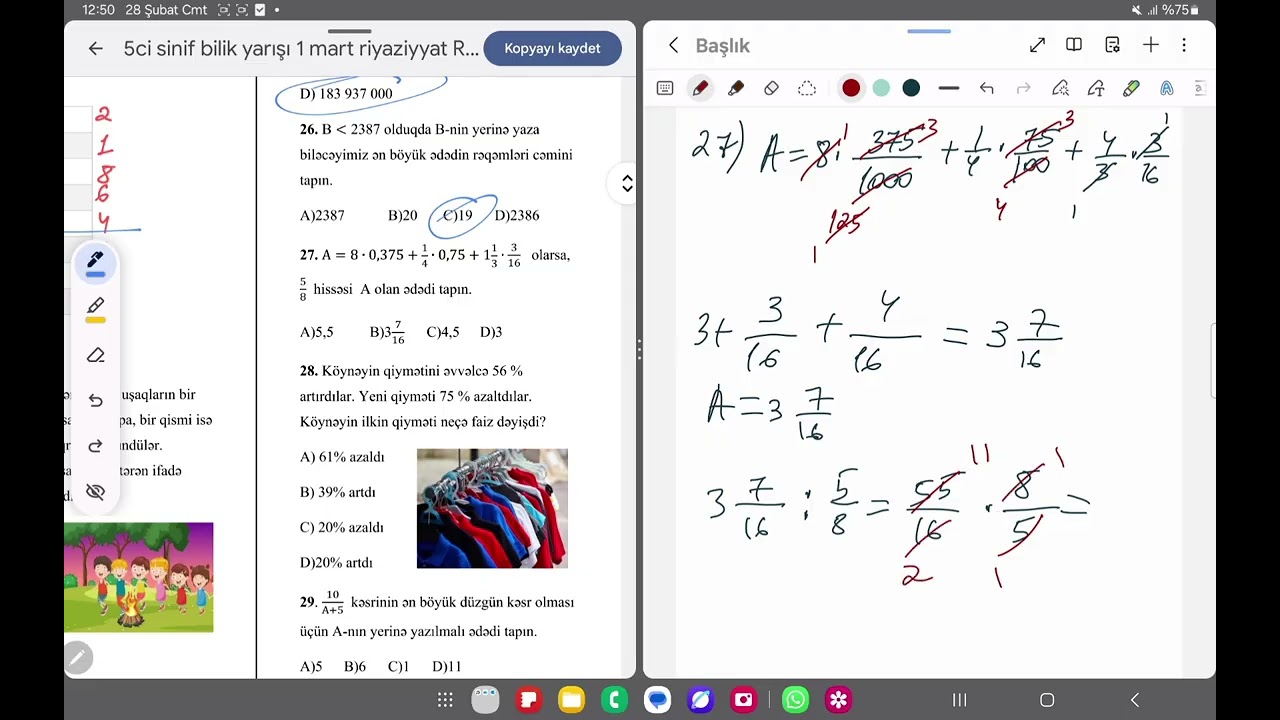Edit the Başlık title field
Screen dimensions: 1280x720
722,45
